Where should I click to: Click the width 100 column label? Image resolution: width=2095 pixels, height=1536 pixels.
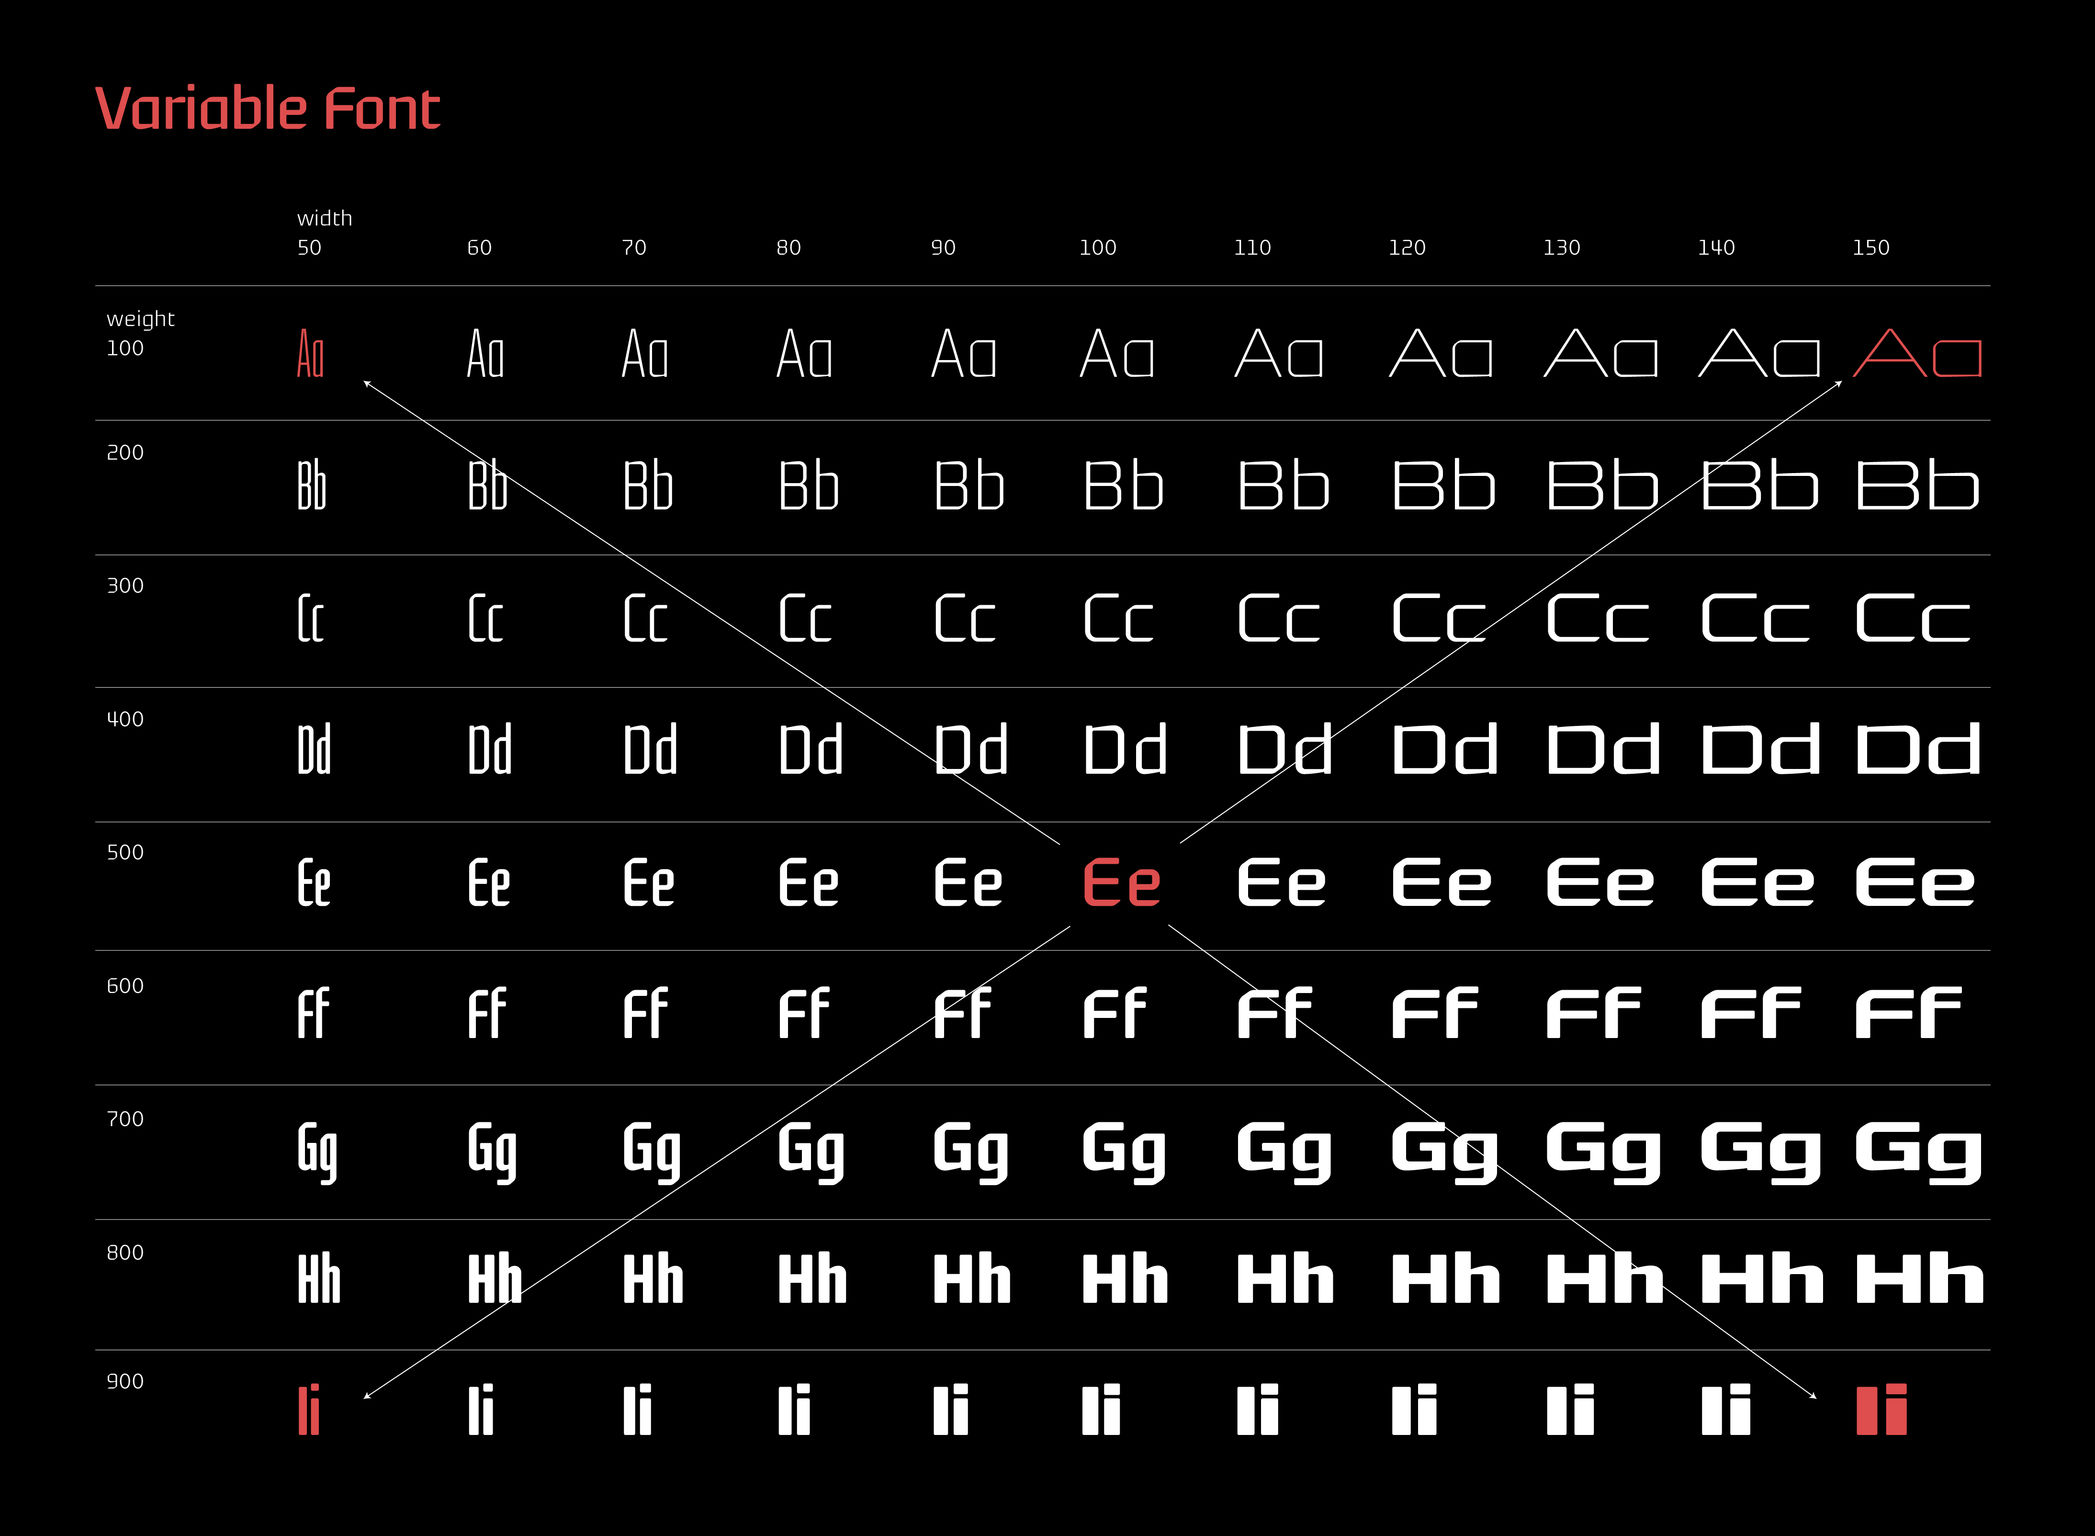point(1097,248)
